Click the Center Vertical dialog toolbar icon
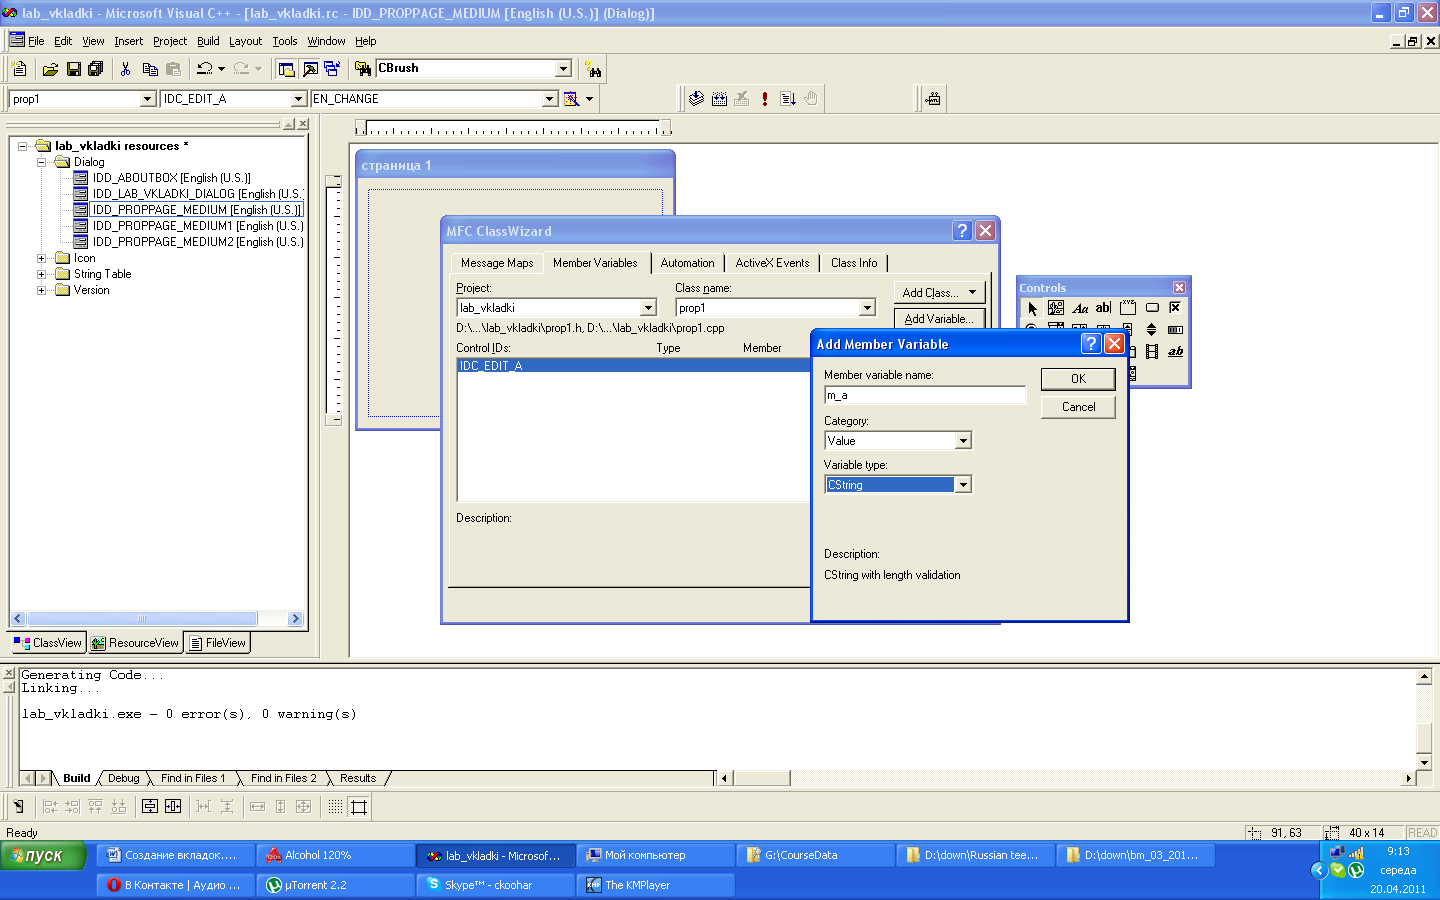 coord(149,806)
